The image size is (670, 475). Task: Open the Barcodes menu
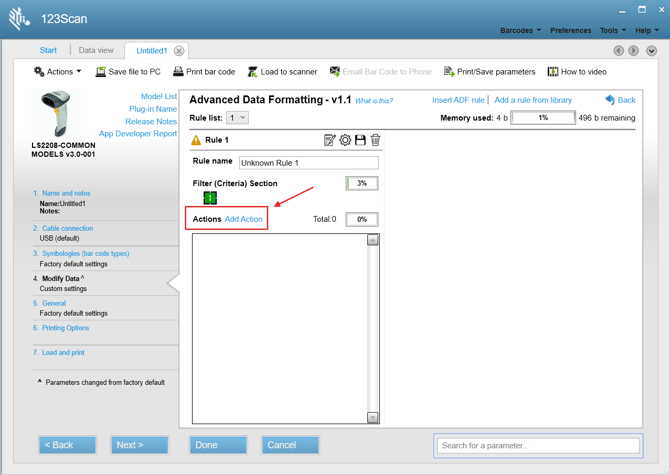520,30
